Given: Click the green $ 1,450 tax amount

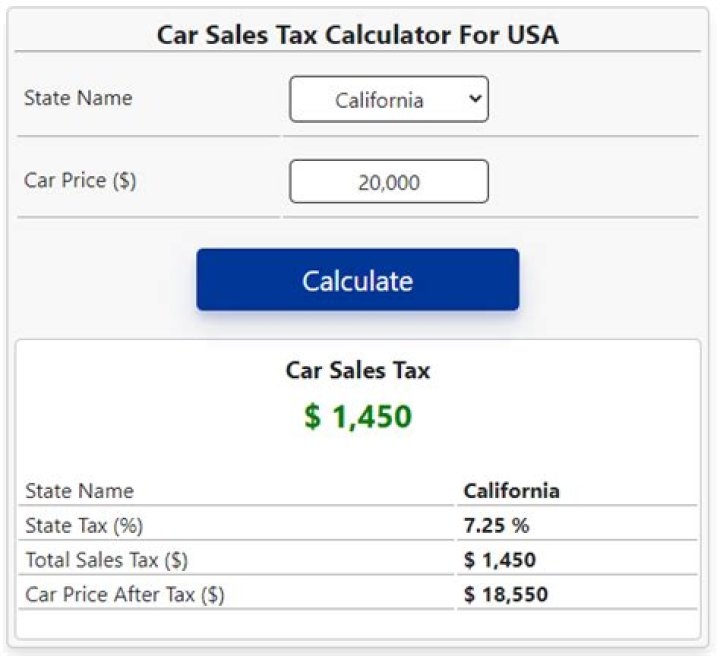Looking at the screenshot, I should pyautogui.click(x=358, y=416).
